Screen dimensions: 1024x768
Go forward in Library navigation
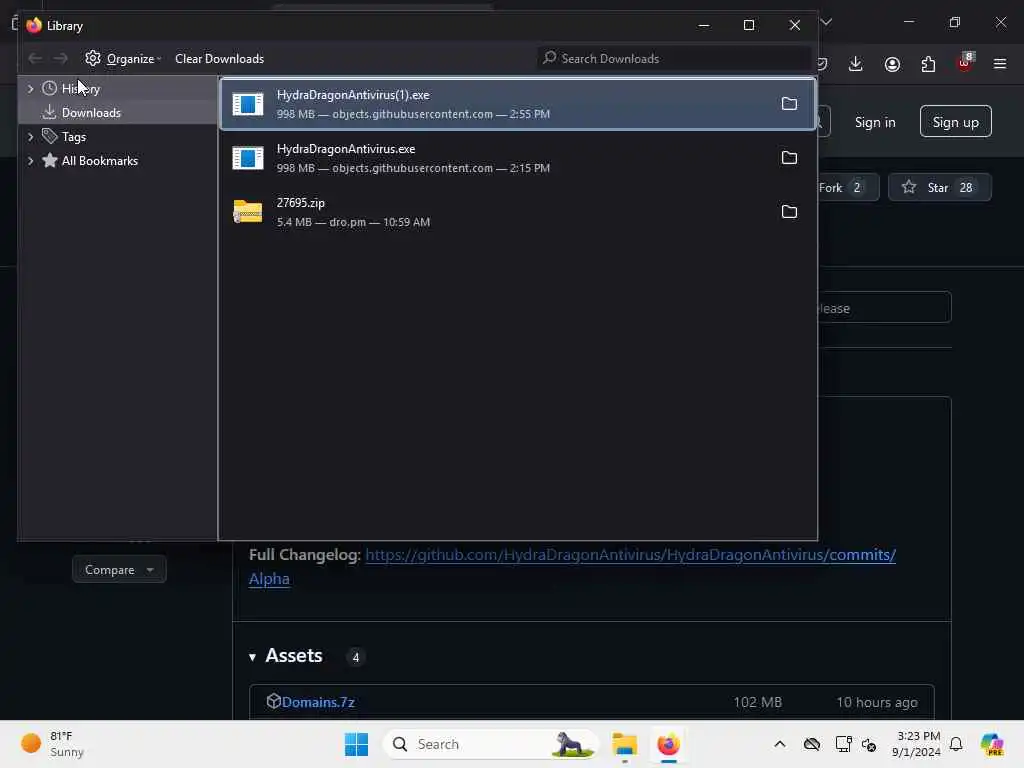pos(60,59)
